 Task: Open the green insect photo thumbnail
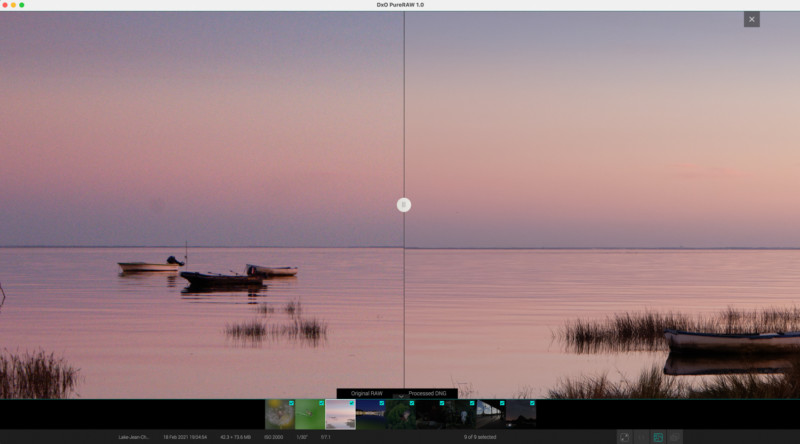point(310,414)
